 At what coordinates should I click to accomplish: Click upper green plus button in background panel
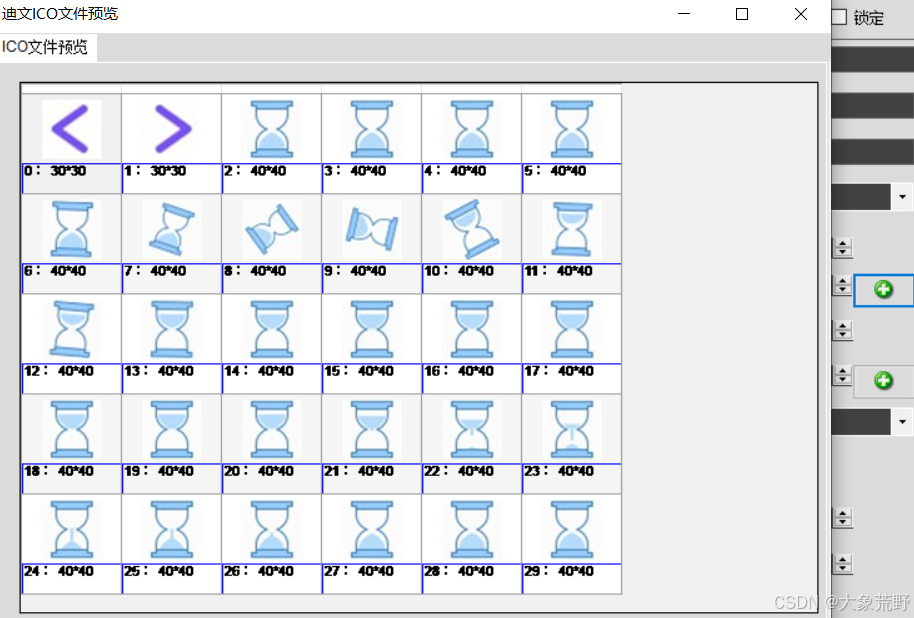pyautogui.click(x=884, y=289)
